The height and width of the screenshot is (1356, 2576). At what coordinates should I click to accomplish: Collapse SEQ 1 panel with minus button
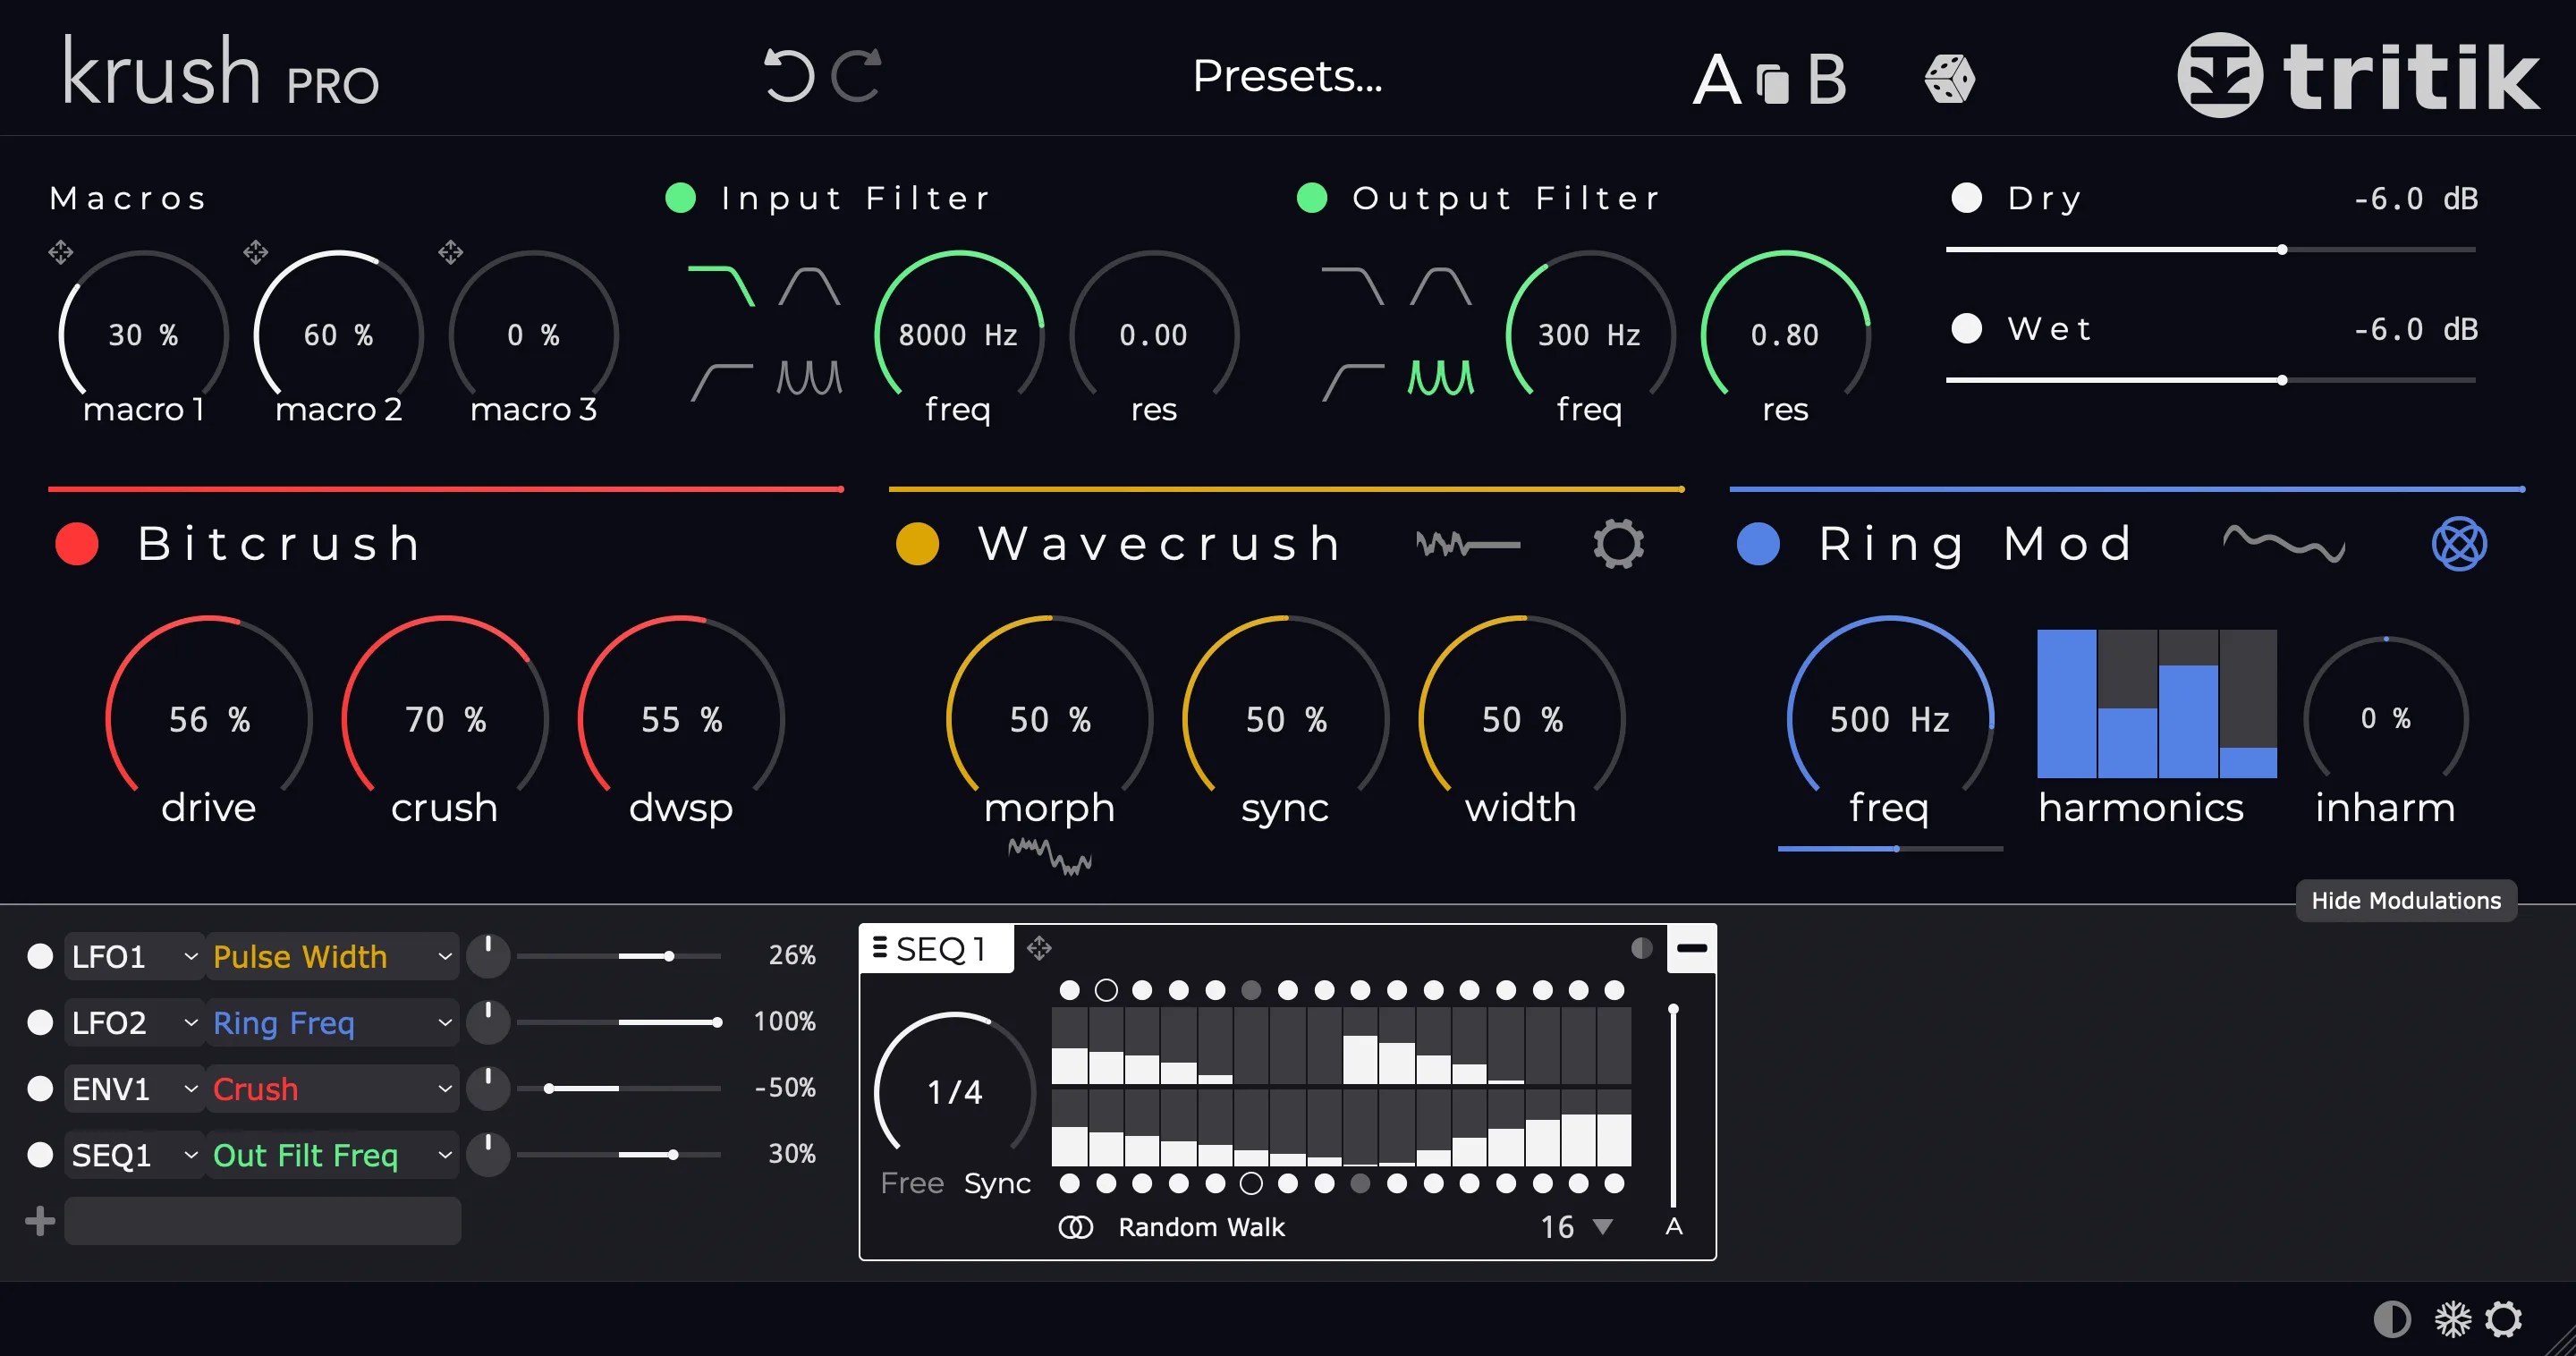1691,948
